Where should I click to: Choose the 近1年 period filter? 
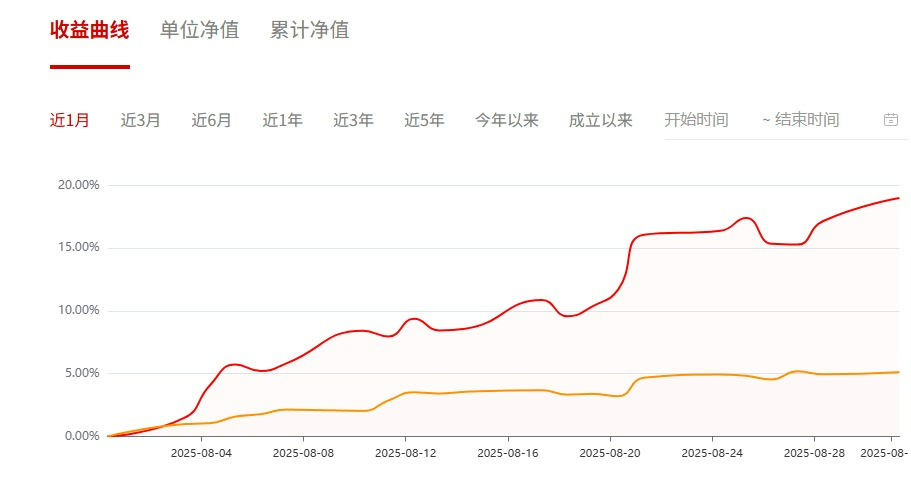coord(282,120)
